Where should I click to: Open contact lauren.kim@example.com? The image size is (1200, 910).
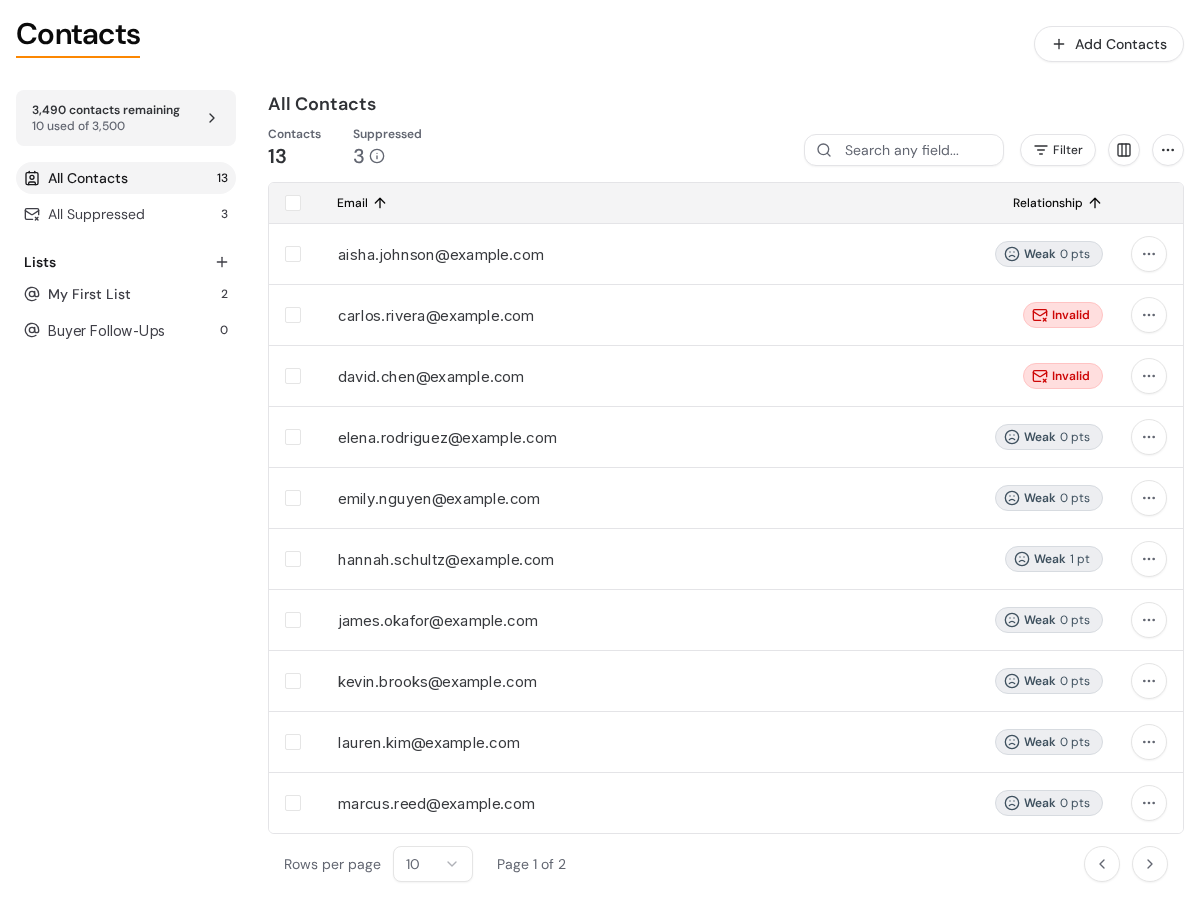429,742
